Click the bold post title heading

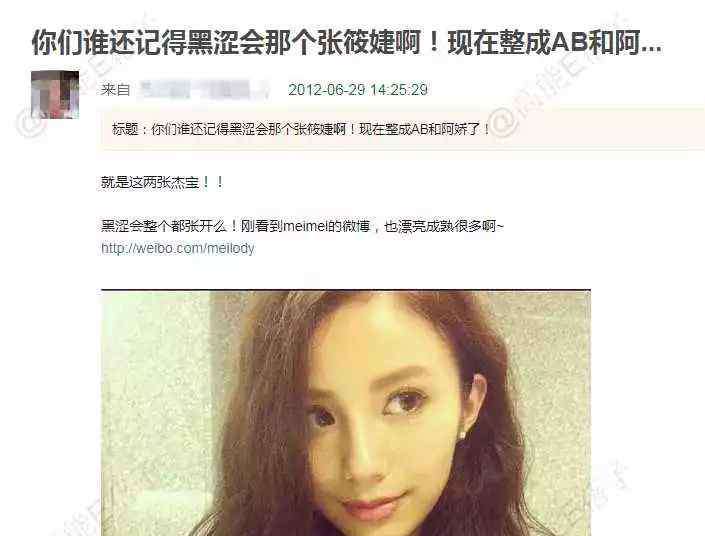tap(347, 42)
